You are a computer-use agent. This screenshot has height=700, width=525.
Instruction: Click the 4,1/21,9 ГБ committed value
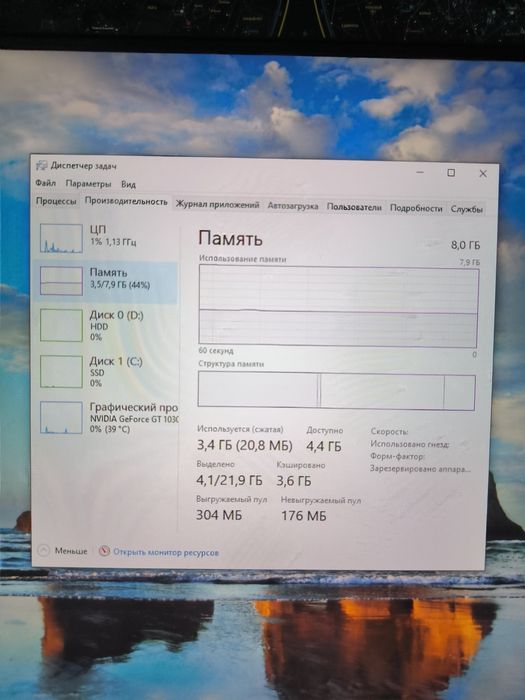tap(229, 480)
